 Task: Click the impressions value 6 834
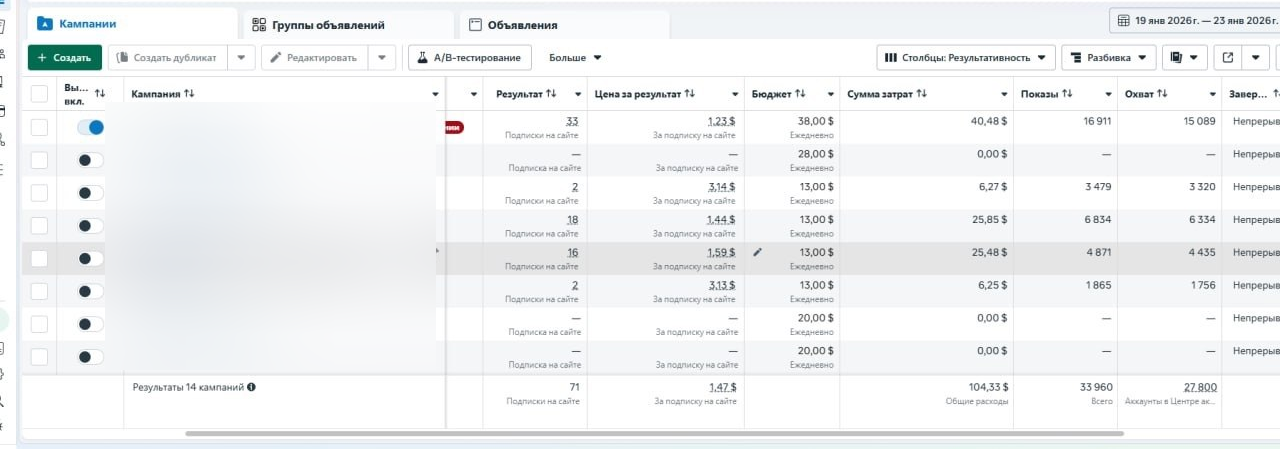(x=1098, y=220)
